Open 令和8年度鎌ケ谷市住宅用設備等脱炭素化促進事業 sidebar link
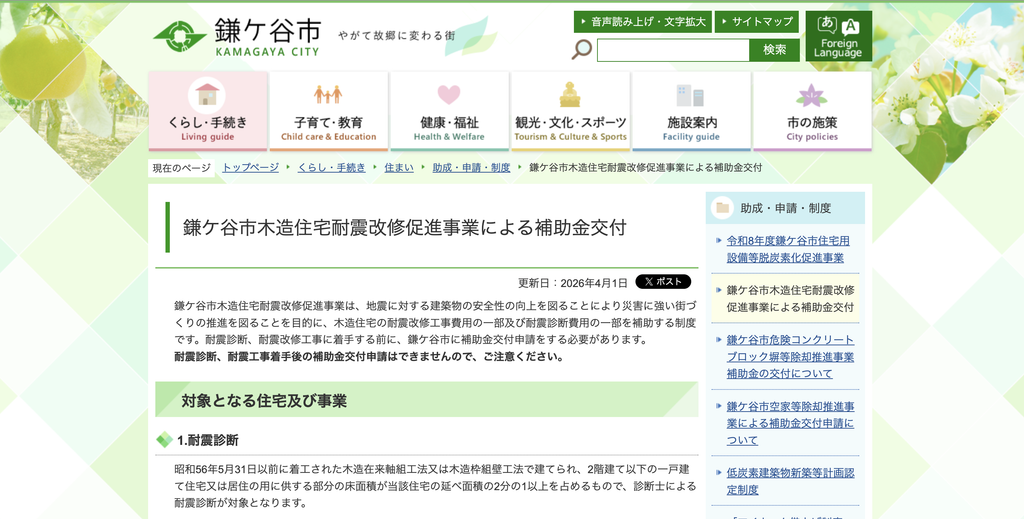 tap(788, 249)
